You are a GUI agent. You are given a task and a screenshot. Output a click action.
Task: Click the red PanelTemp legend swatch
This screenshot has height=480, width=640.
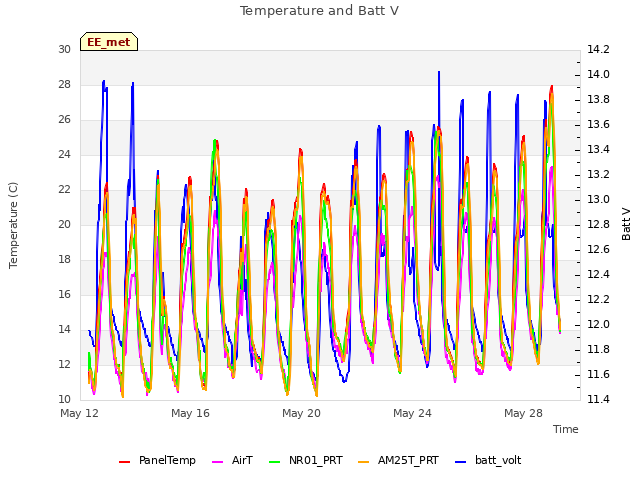(x=124, y=462)
